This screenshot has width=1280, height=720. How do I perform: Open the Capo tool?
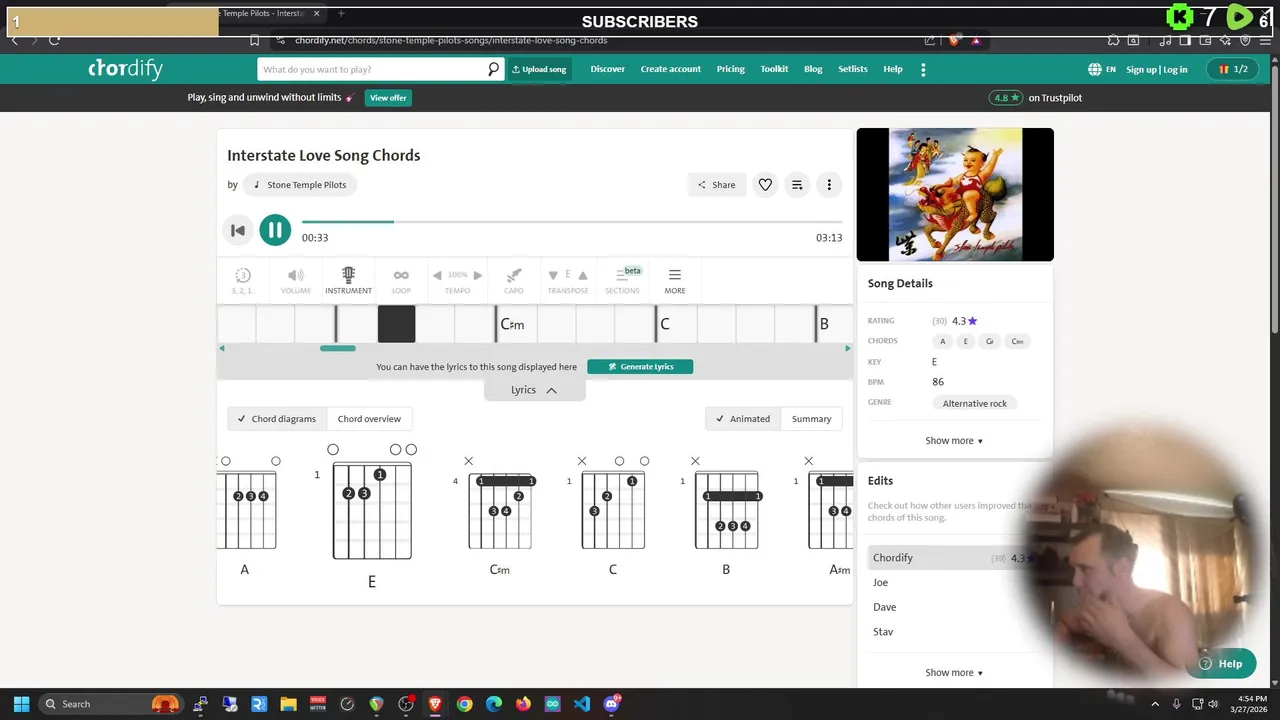[513, 281]
